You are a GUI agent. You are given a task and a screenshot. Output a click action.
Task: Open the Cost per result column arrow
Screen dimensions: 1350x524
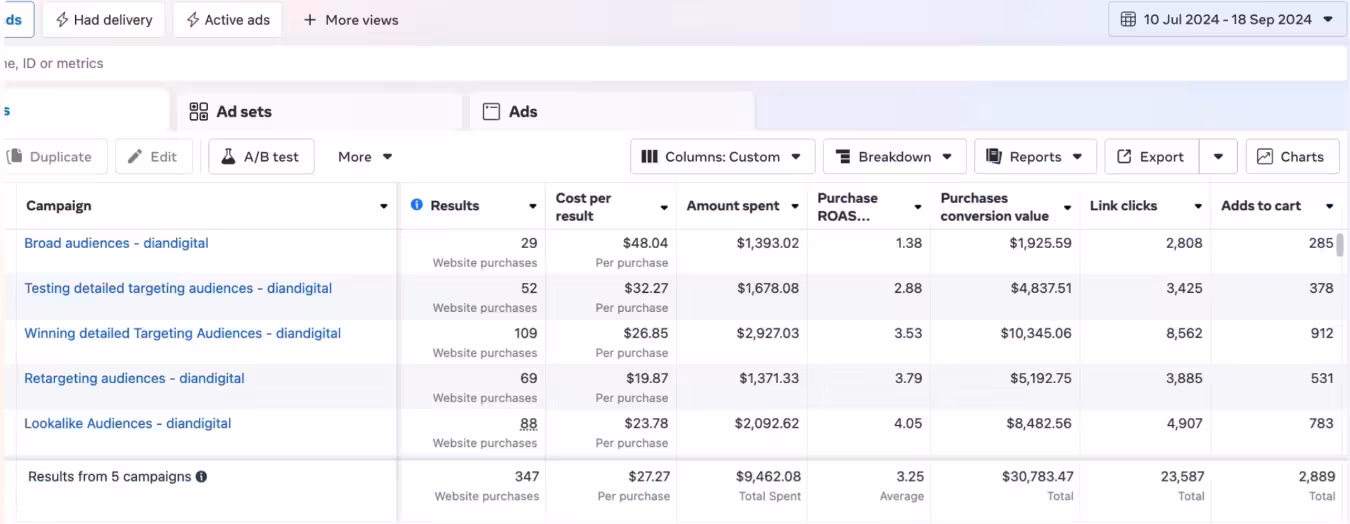[x=664, y=207]
